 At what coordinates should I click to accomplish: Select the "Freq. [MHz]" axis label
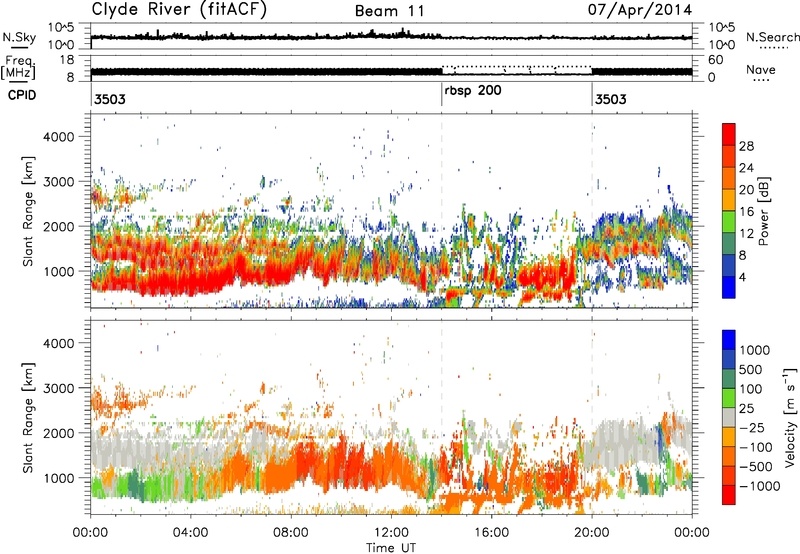click(x=18, y=67)
